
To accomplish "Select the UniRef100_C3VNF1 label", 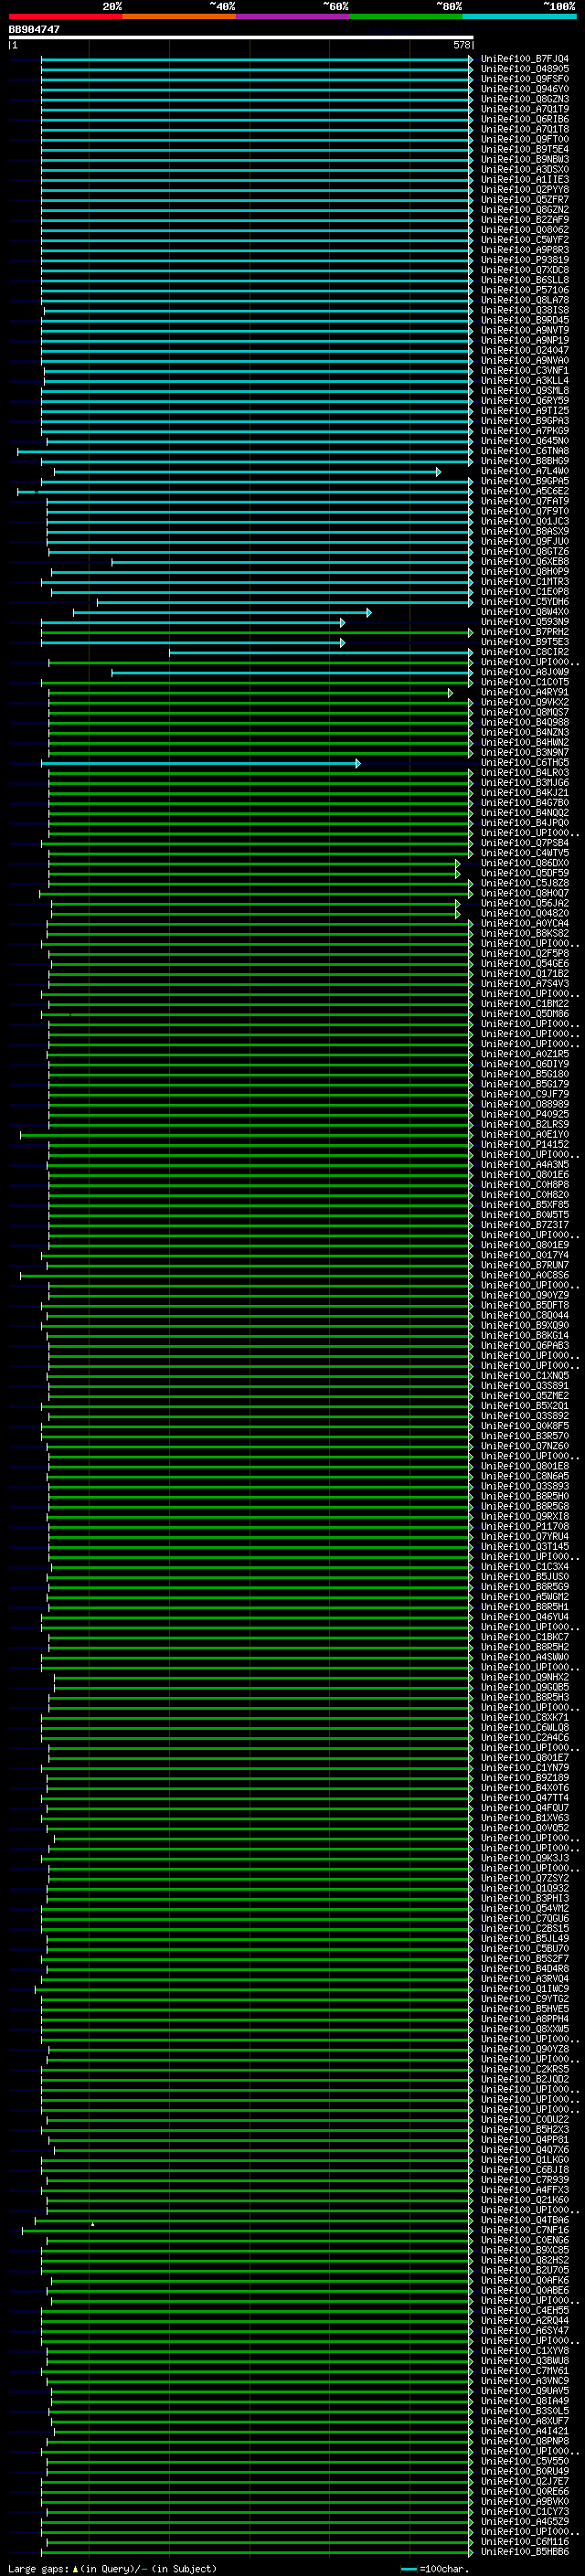I will point(525,371).
